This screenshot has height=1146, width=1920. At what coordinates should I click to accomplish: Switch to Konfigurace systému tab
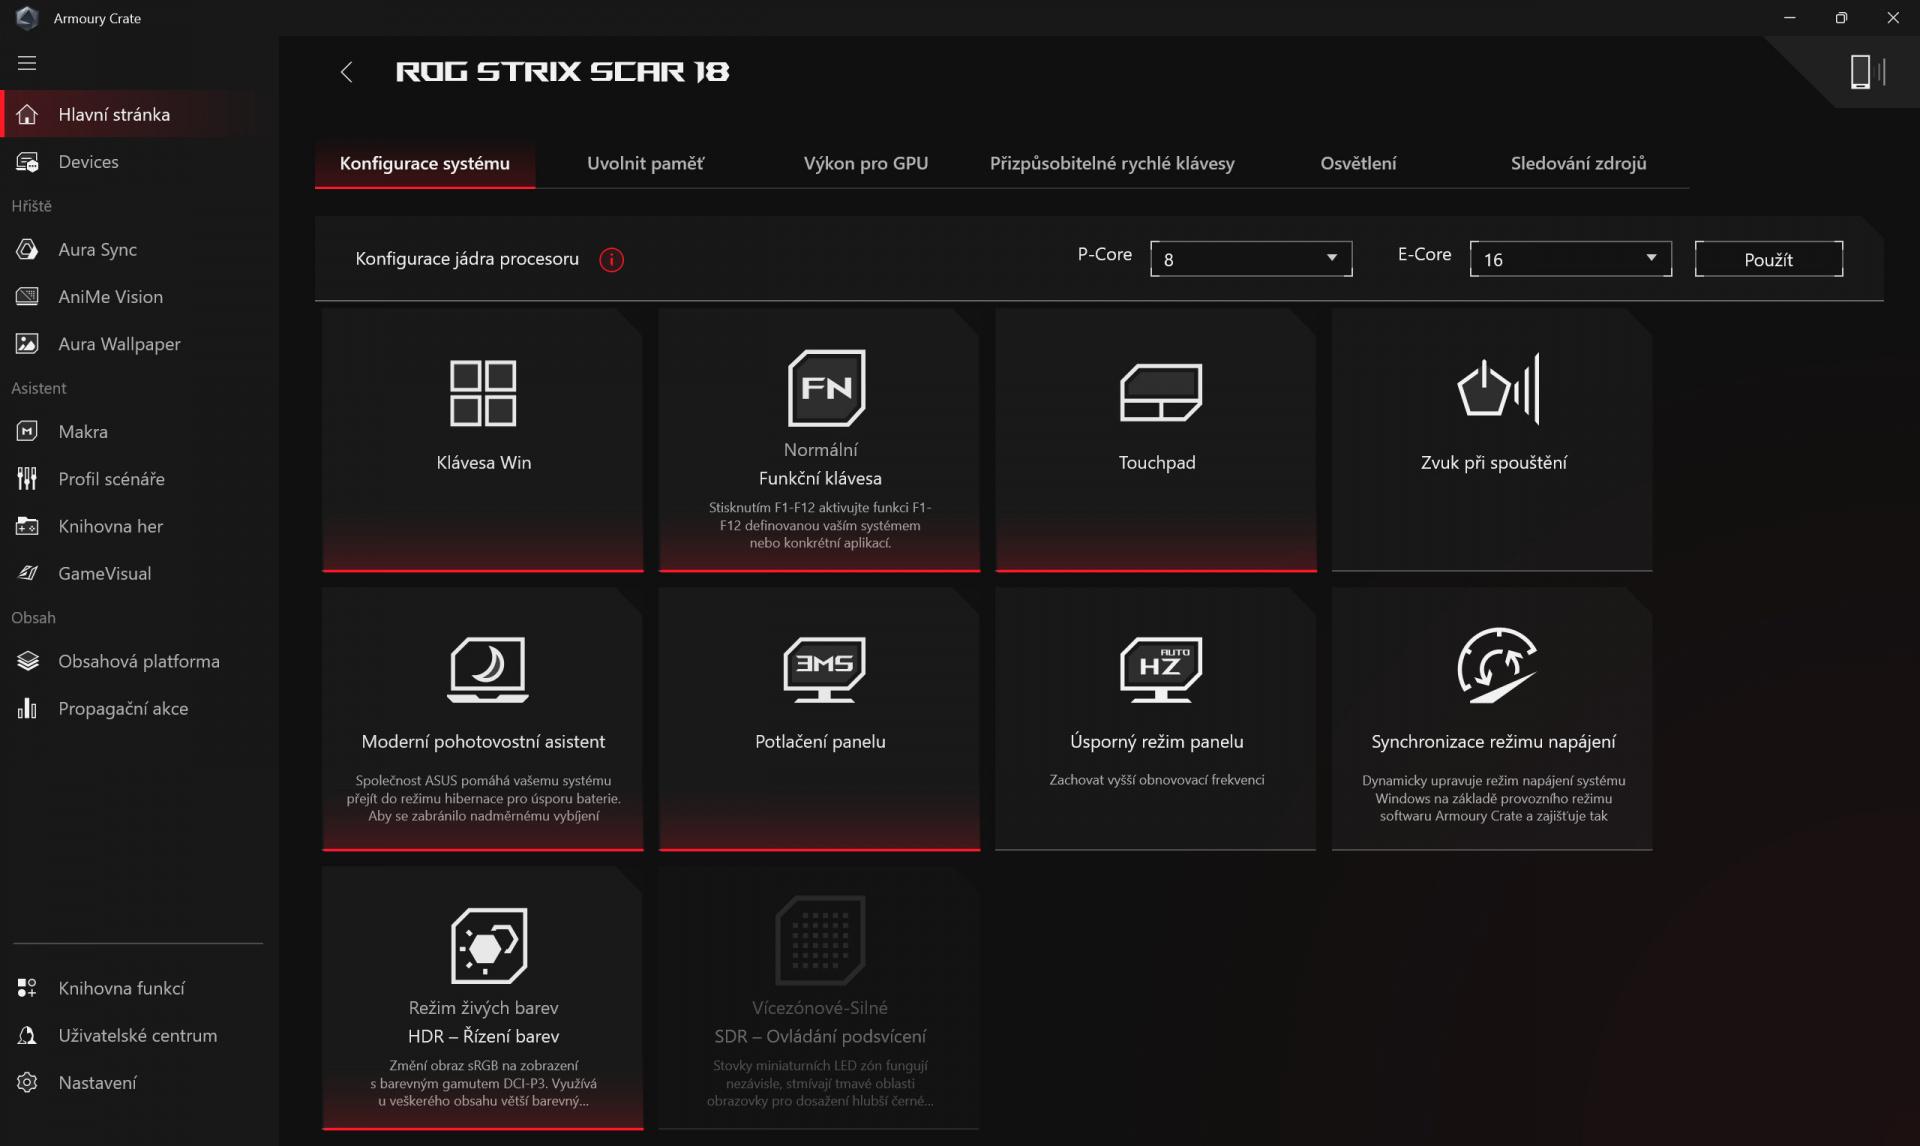pos(425,163)
